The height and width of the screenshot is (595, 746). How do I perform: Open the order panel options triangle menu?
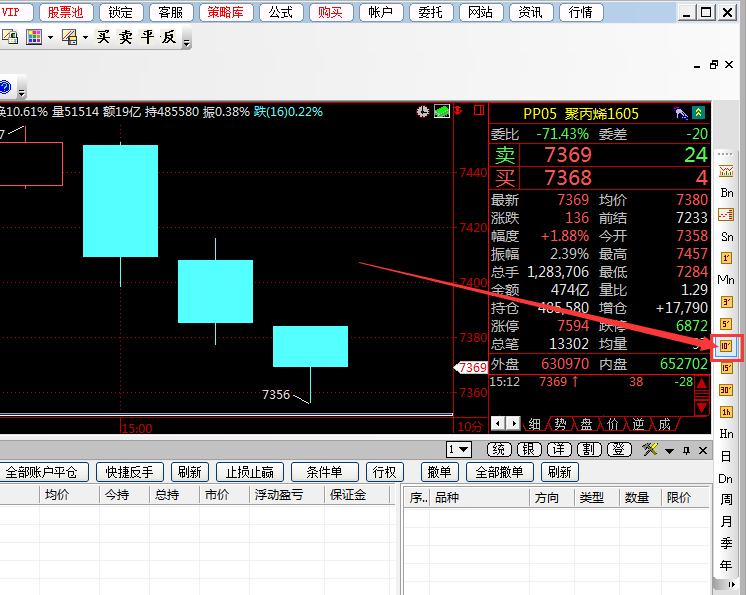[669, 450]
